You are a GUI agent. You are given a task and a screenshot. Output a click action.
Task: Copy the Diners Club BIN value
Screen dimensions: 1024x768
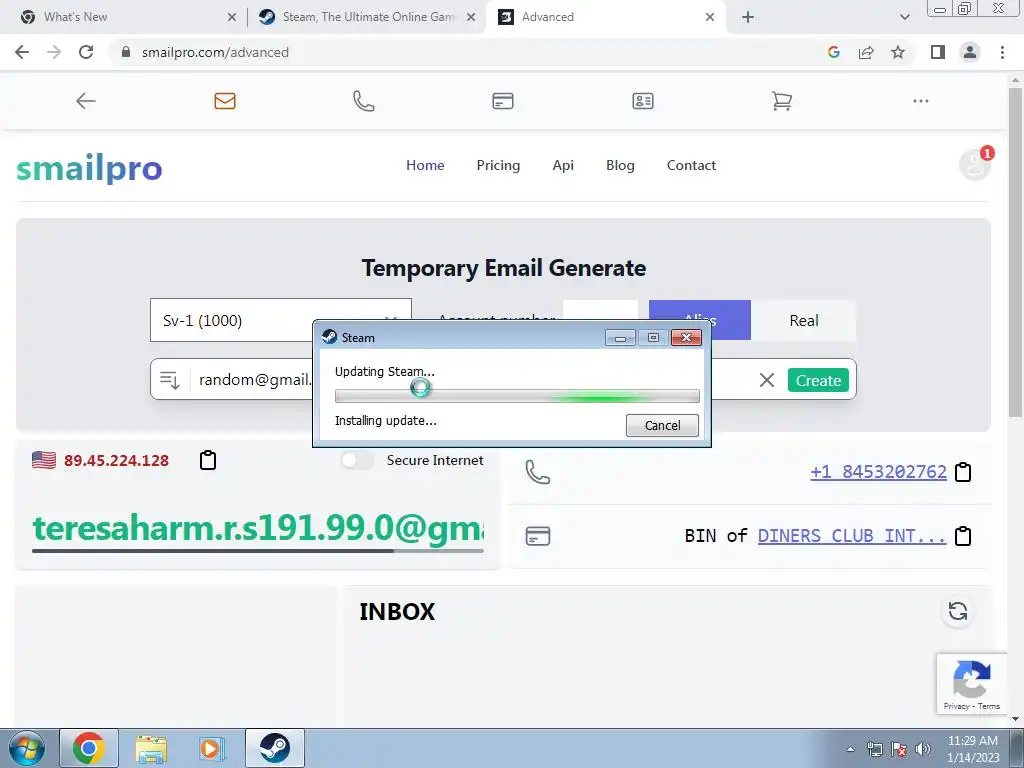pos(963,536)
